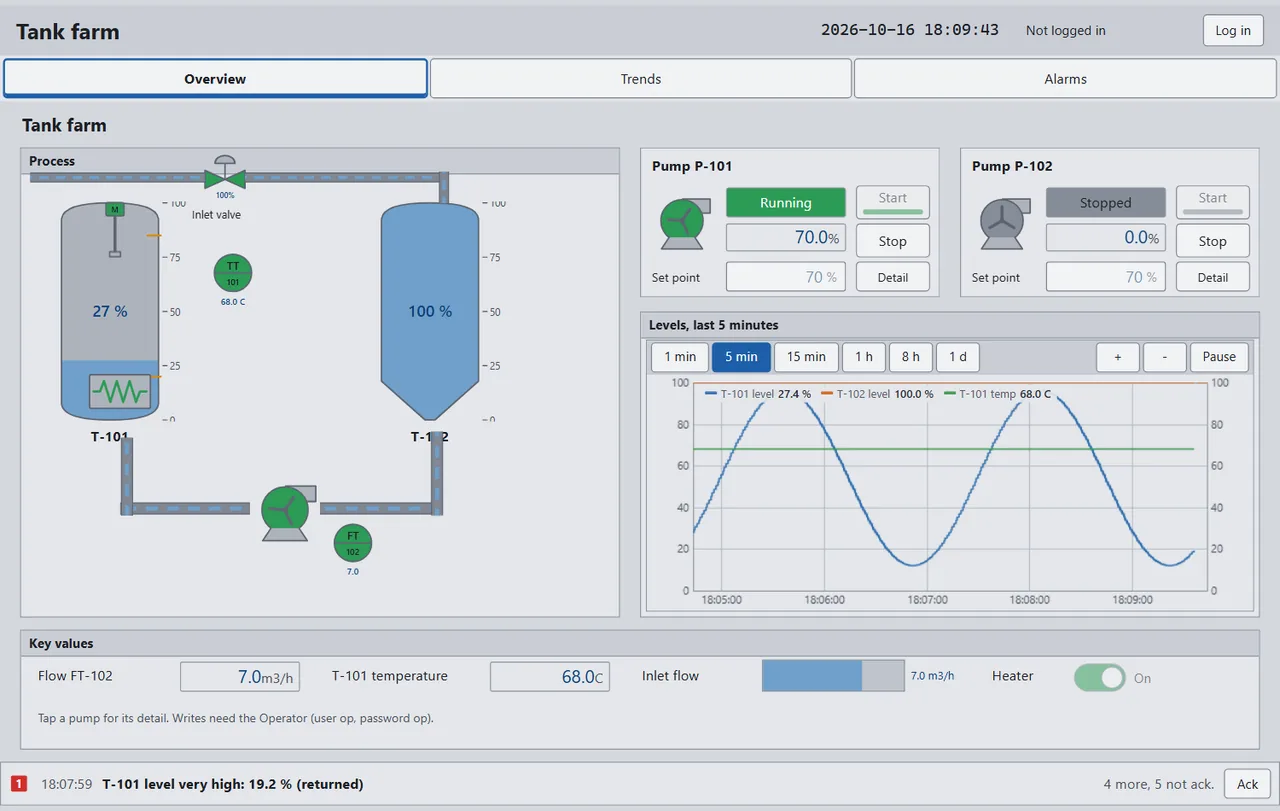Zoom in the levels chart with plus
Screen dimensions: 1280x811
[1117, 357]
